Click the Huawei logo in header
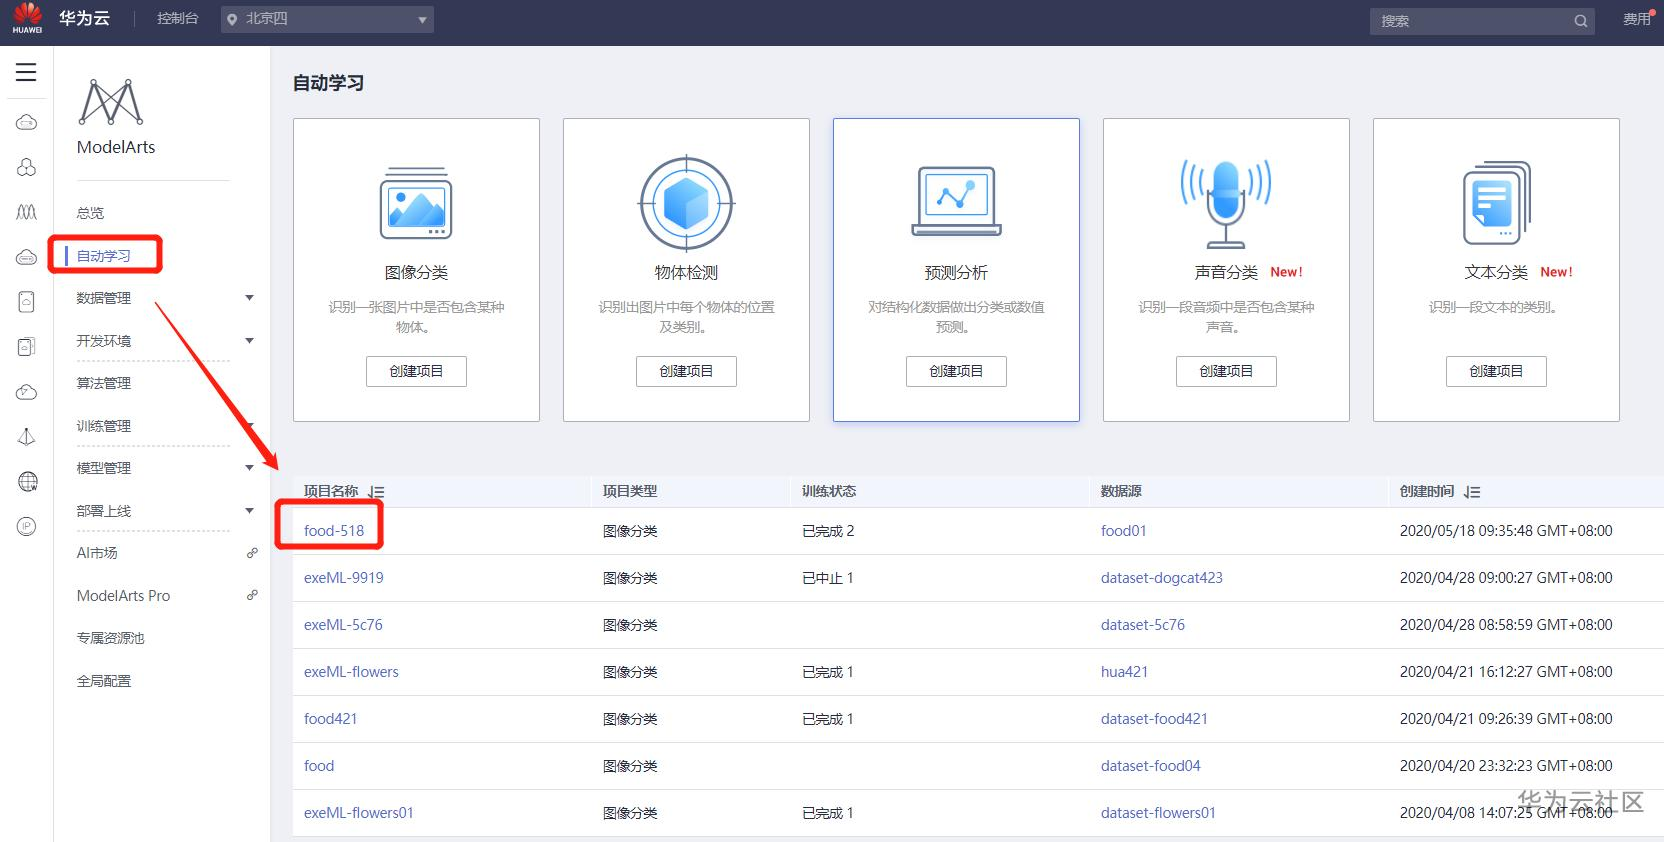 pos(27,18)
